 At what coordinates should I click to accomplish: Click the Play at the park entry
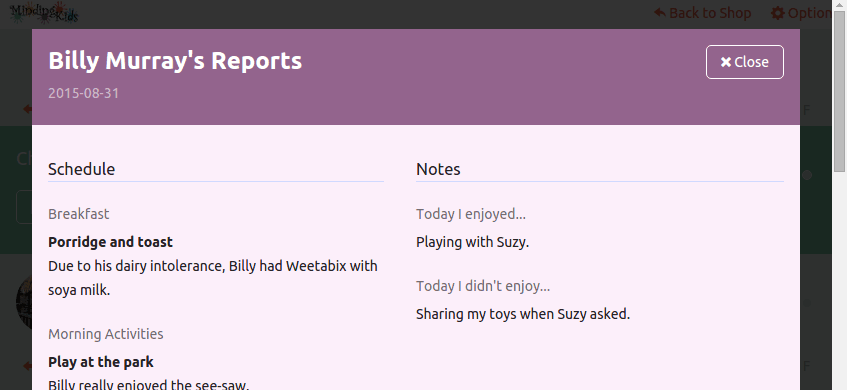point(100,362)
